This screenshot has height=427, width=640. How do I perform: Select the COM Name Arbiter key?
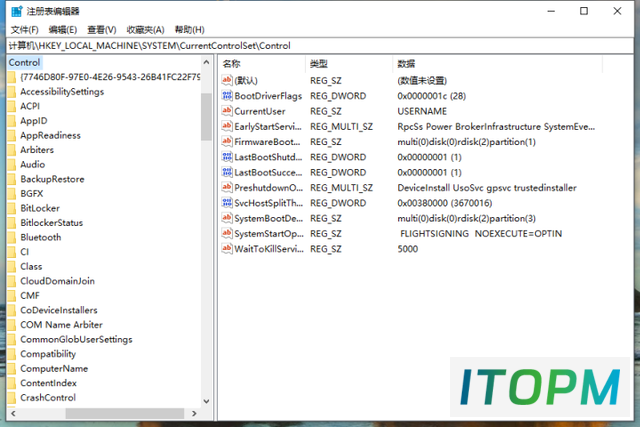click(x=61, y=325)
